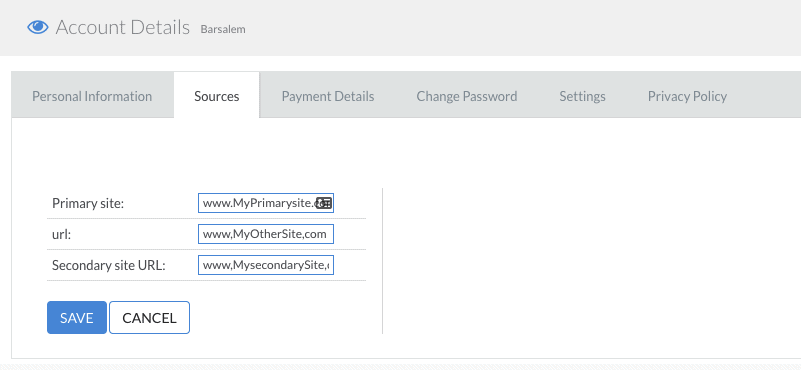Click the 'Secondary site URL:' label

point(109,265)
